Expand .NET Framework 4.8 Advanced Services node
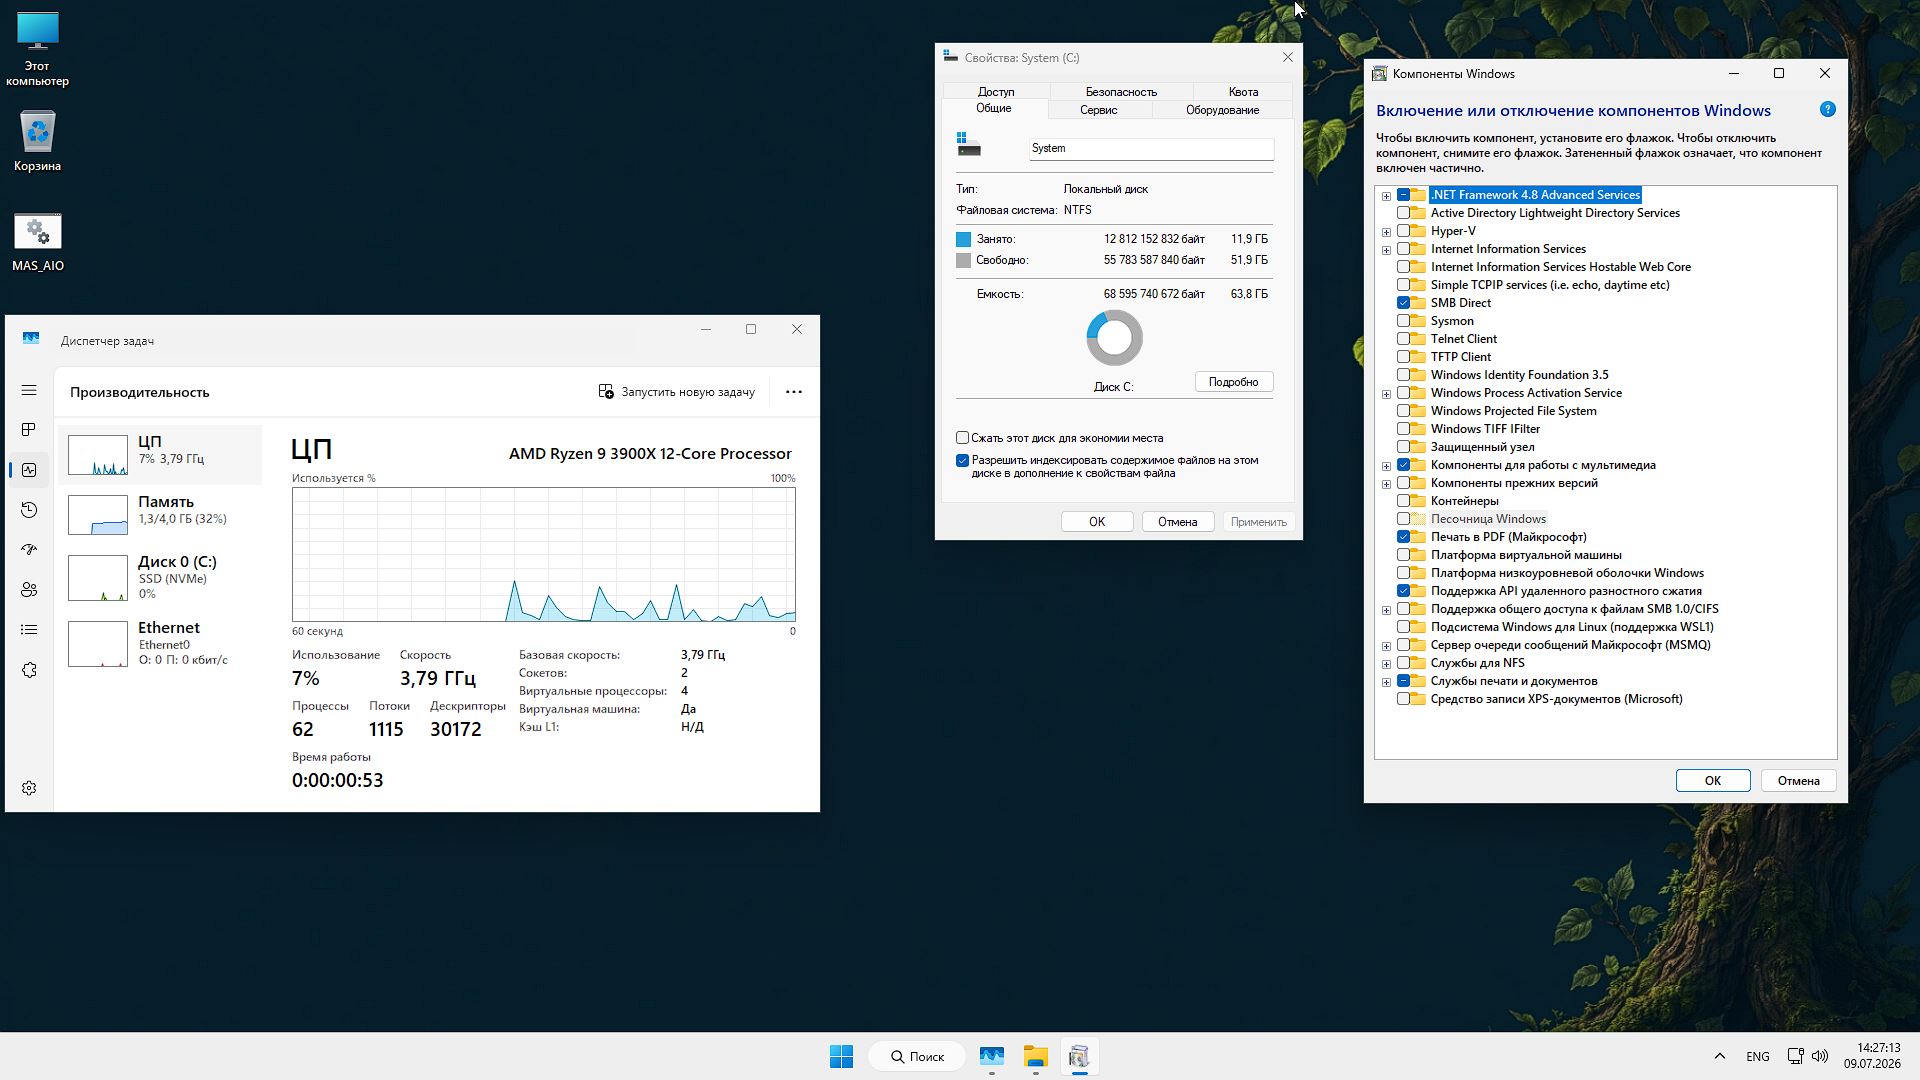This screenshot has width=1920, height=1080. coord(1386,196)
